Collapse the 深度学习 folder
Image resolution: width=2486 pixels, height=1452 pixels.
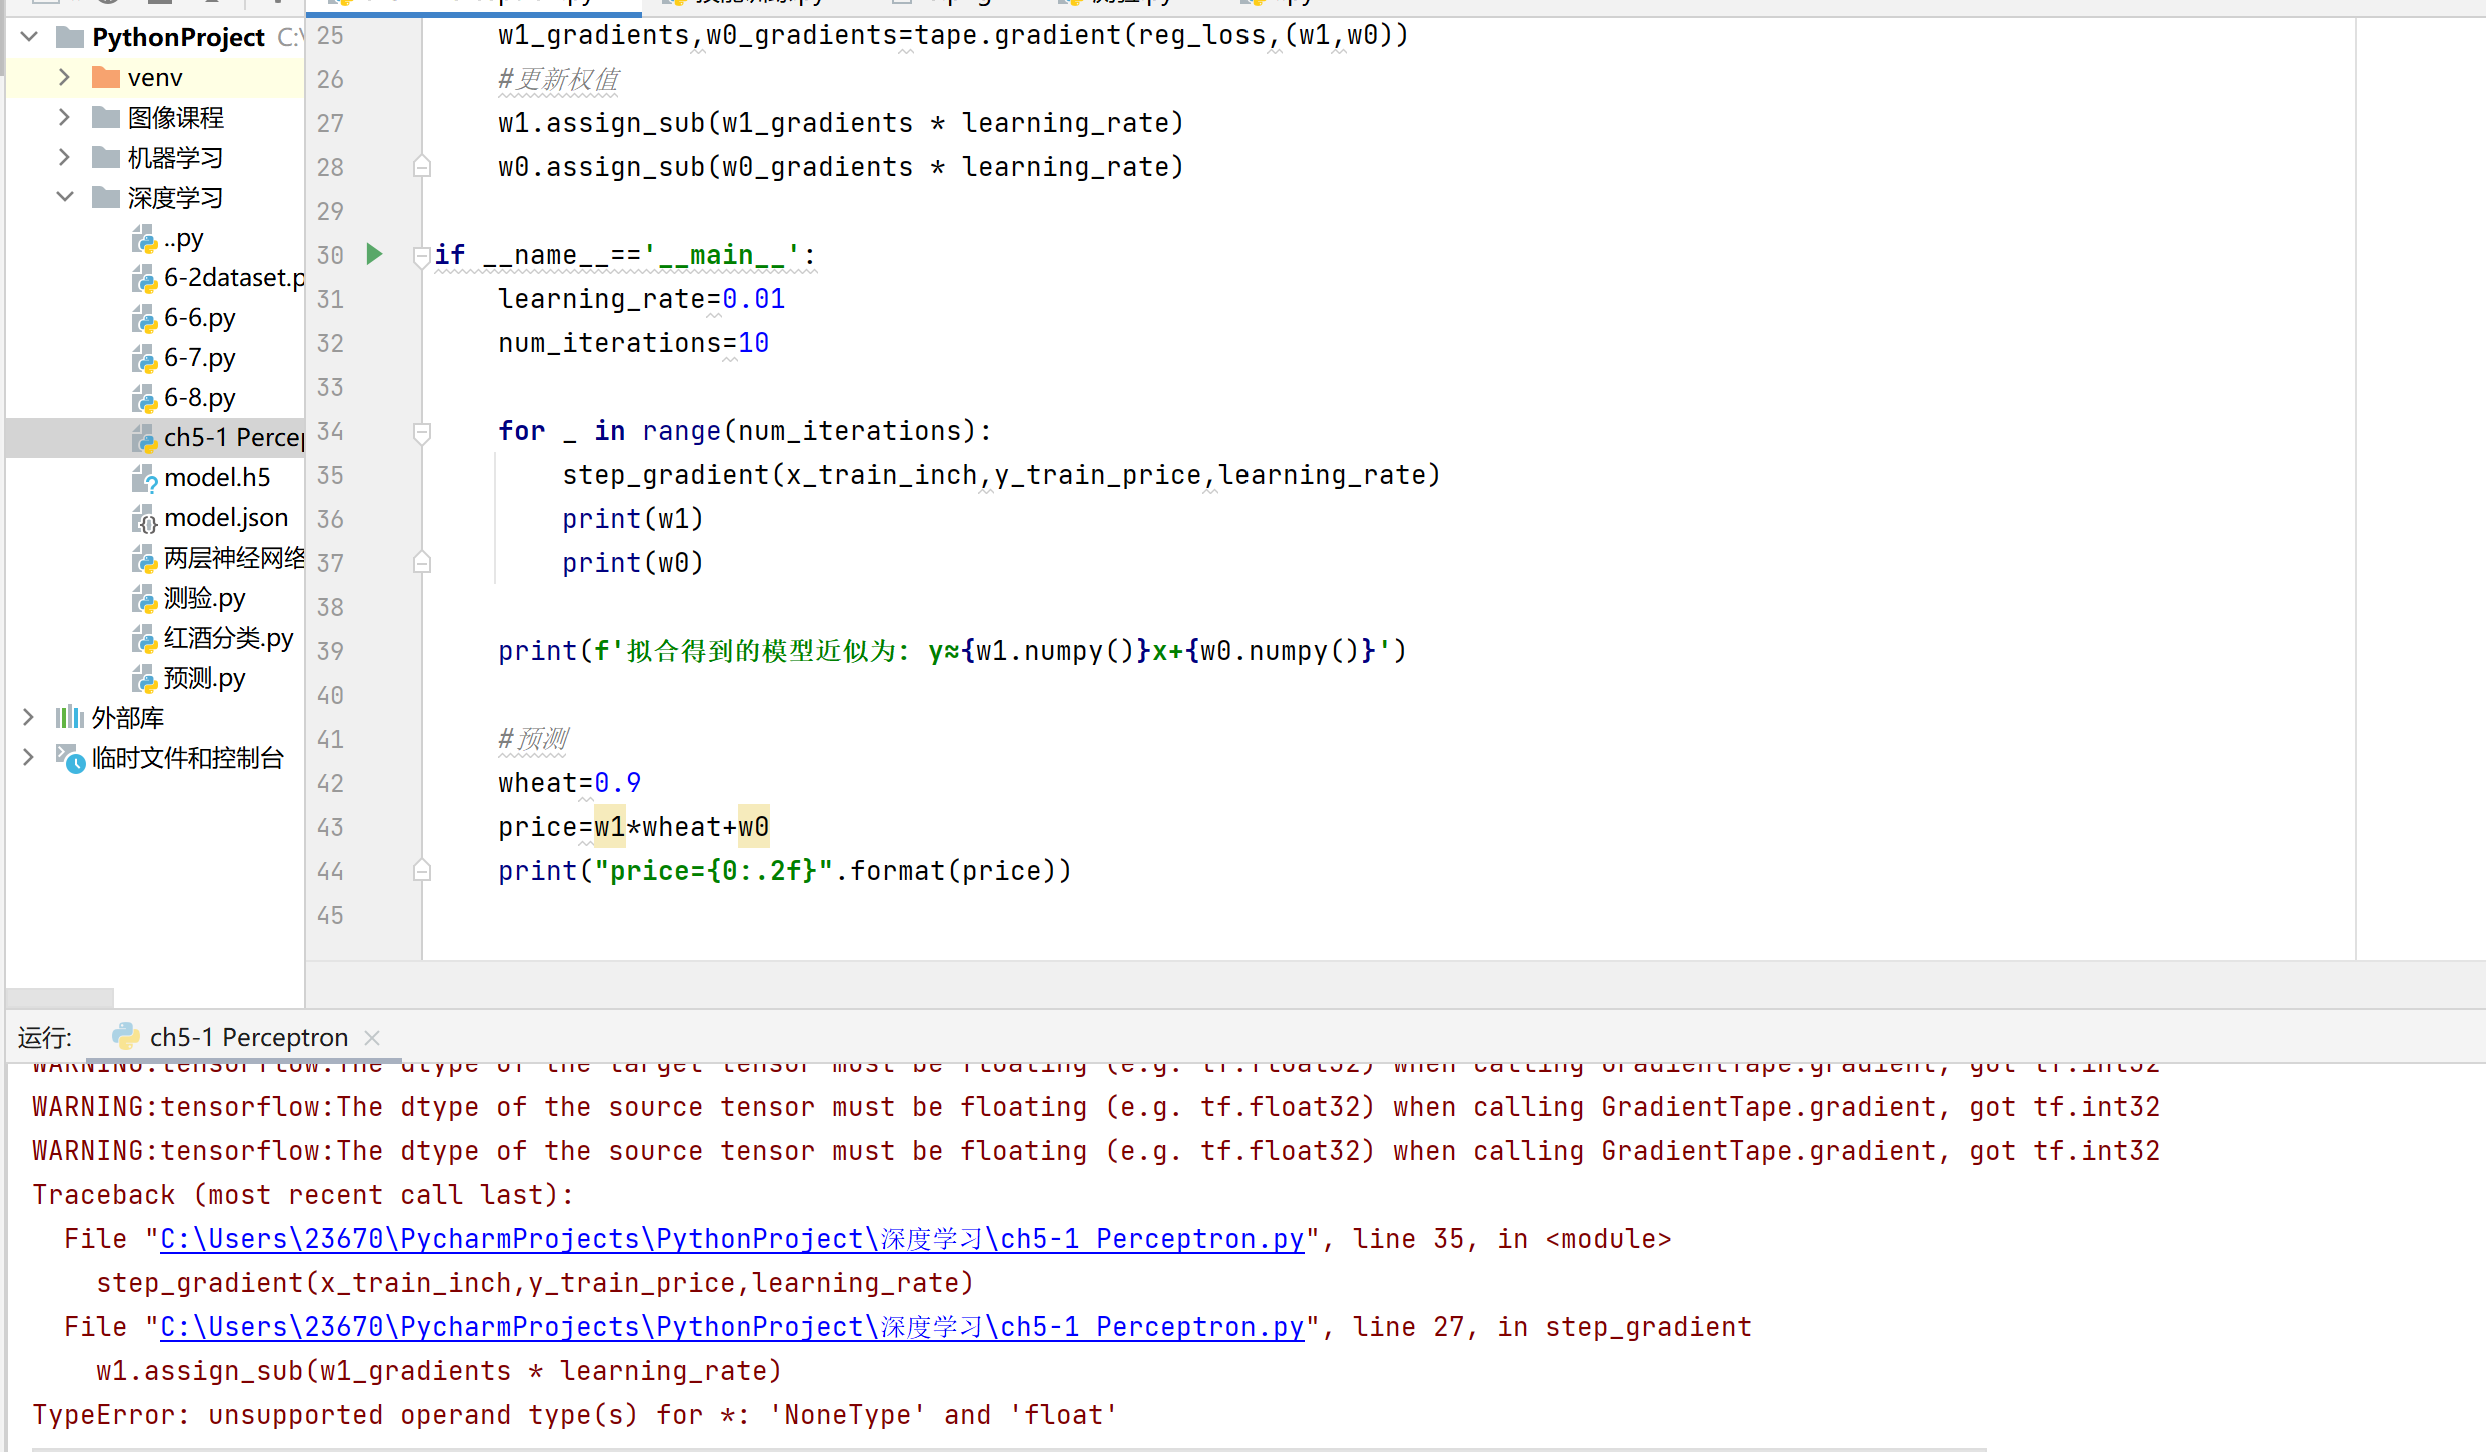64,197
